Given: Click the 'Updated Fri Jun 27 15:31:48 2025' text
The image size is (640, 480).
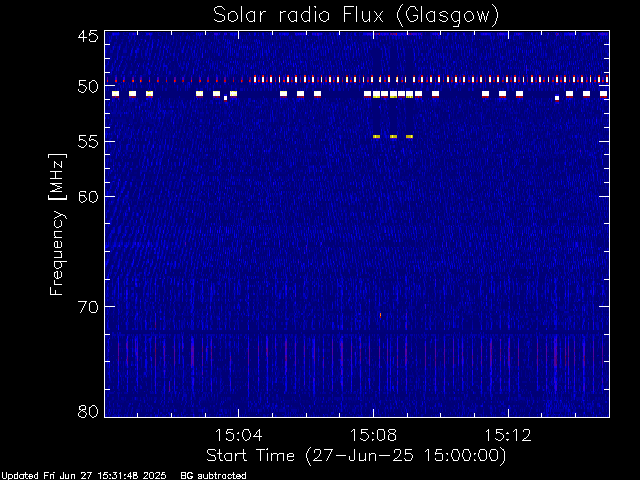Looking at the screenshot, I should 84,476.
